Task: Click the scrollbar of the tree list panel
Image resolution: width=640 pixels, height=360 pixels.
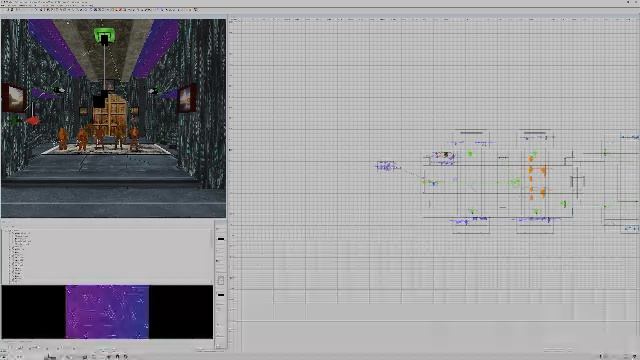Action: (x=212, y=238)
